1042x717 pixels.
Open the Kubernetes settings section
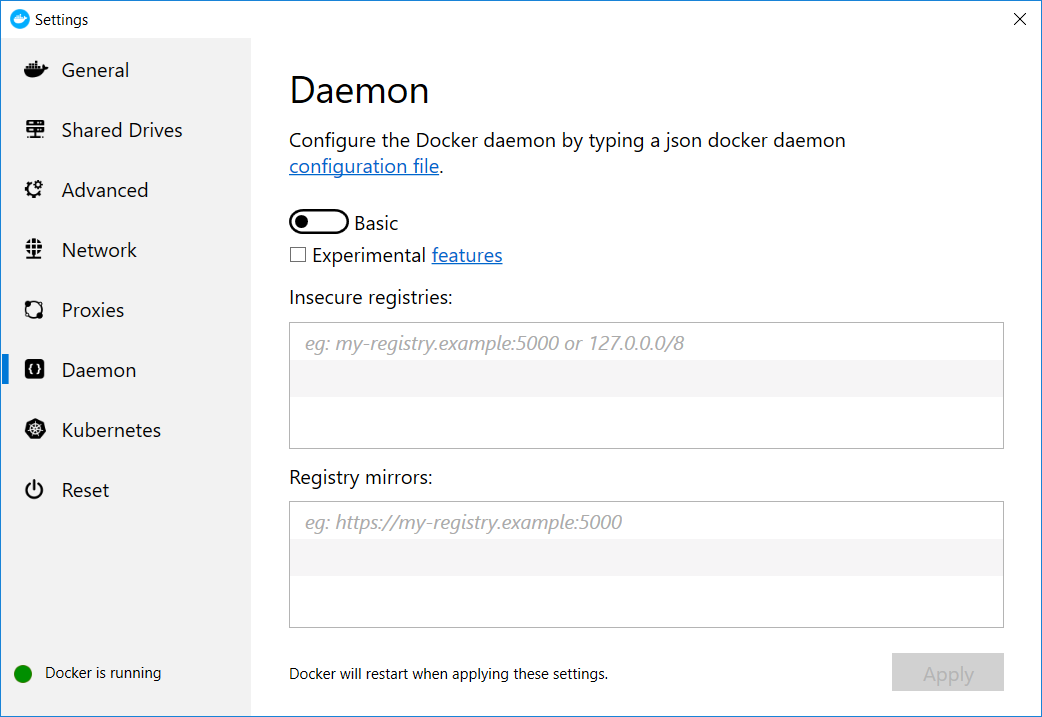[x=111, y=429]
